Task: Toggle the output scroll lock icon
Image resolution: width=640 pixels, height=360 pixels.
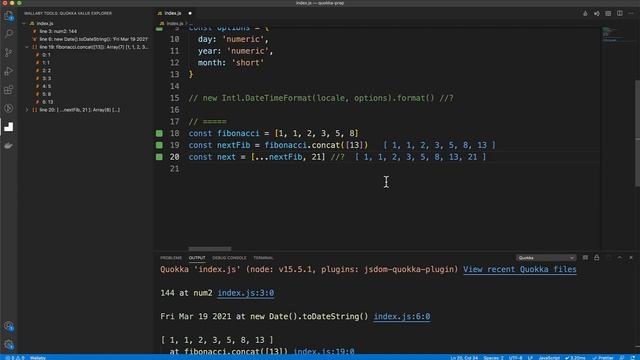Action: click(x=596, y=258)
